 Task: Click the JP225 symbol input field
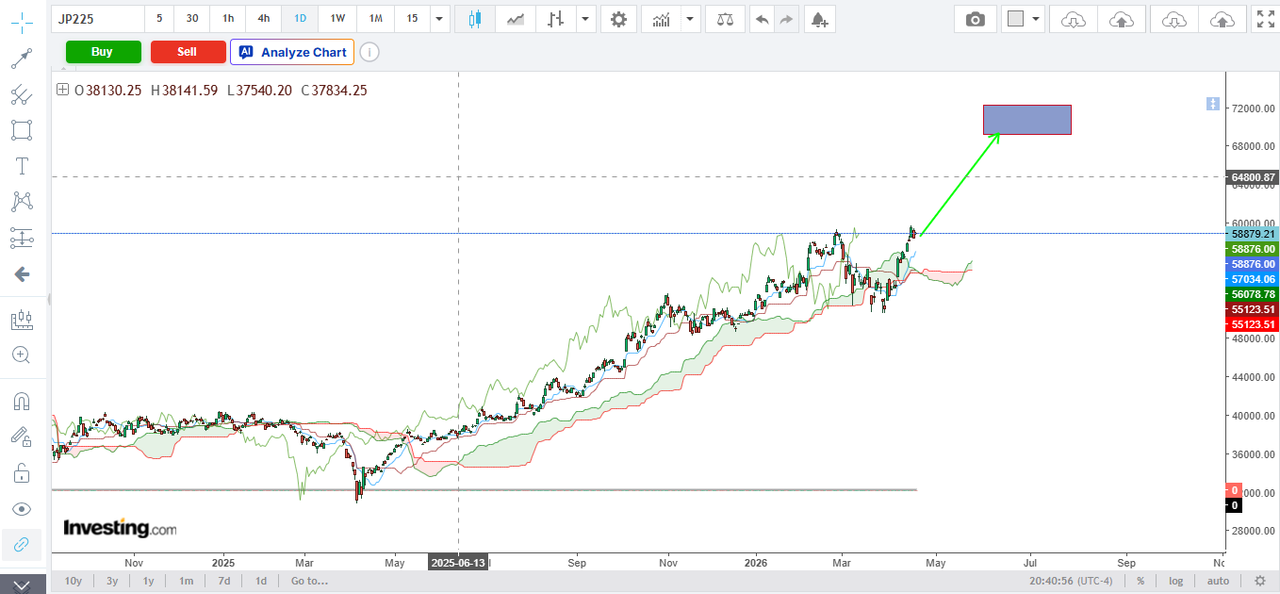[x=98, y=18]
